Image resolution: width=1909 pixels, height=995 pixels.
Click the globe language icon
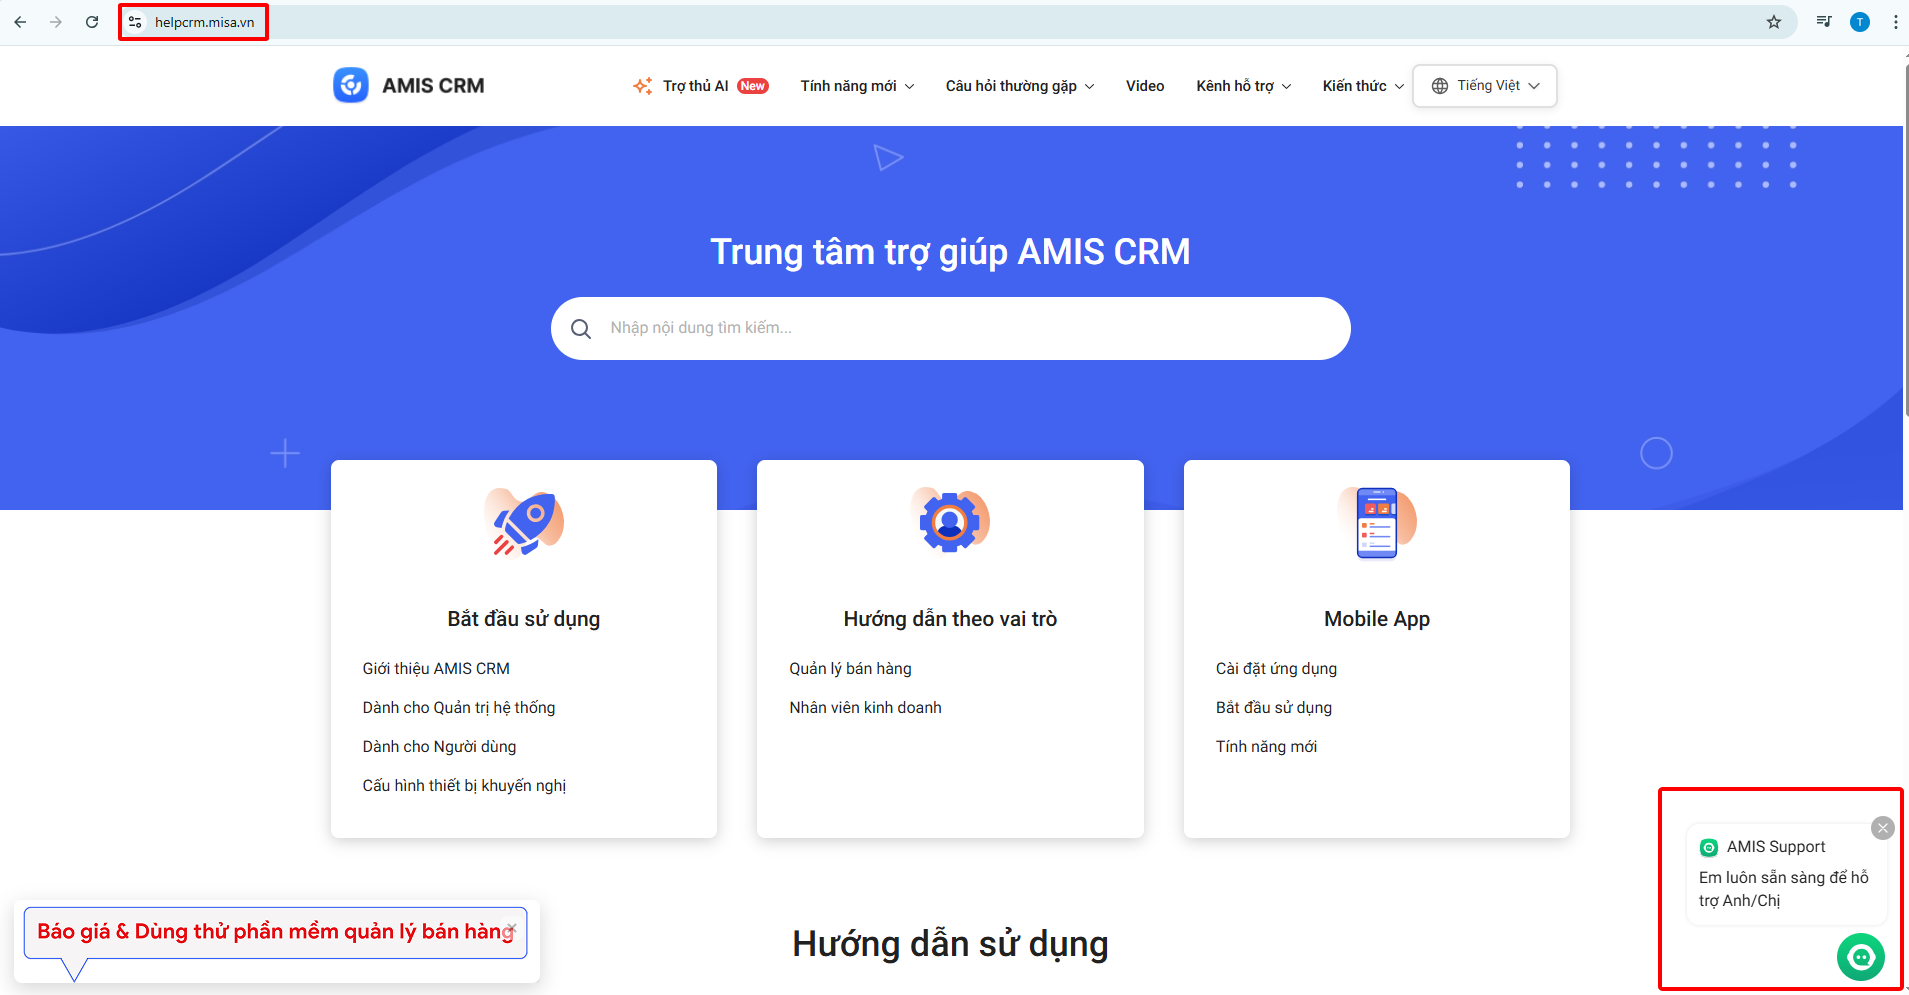(1440, 86)
